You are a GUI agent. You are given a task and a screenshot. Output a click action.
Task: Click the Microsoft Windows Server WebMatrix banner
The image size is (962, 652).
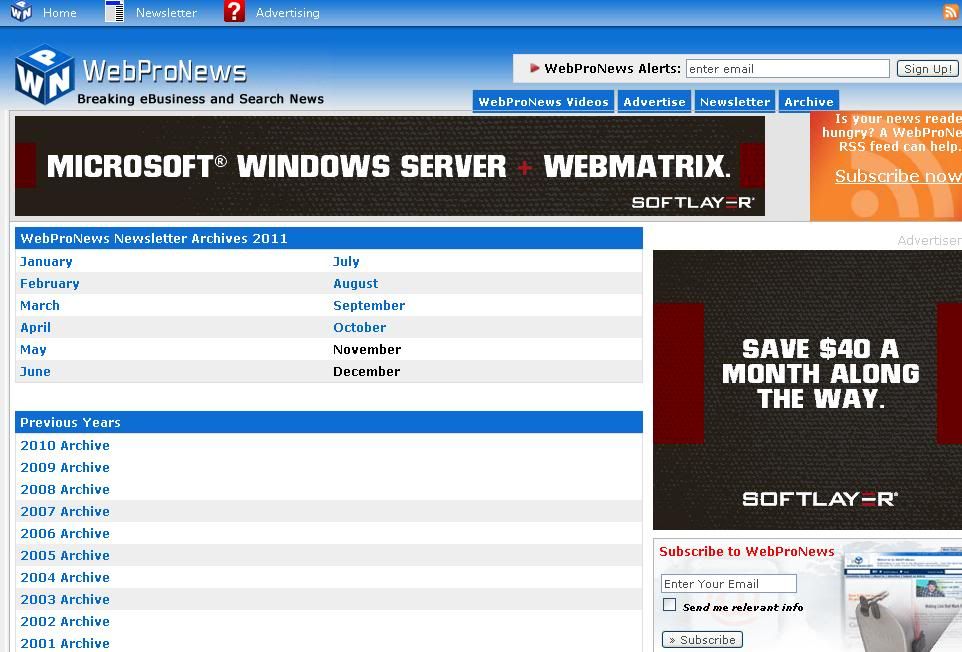390,166
